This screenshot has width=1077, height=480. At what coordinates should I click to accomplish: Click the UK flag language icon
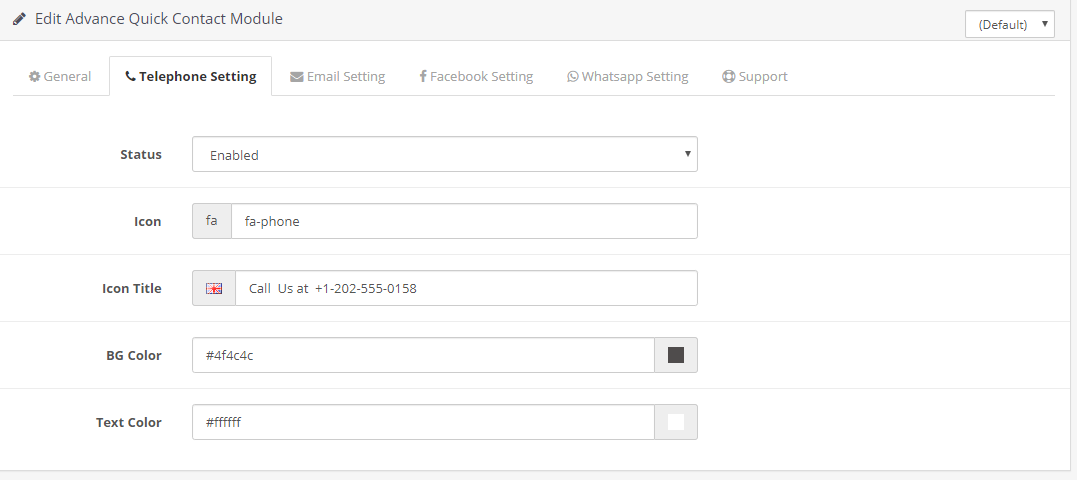[214, 288]
